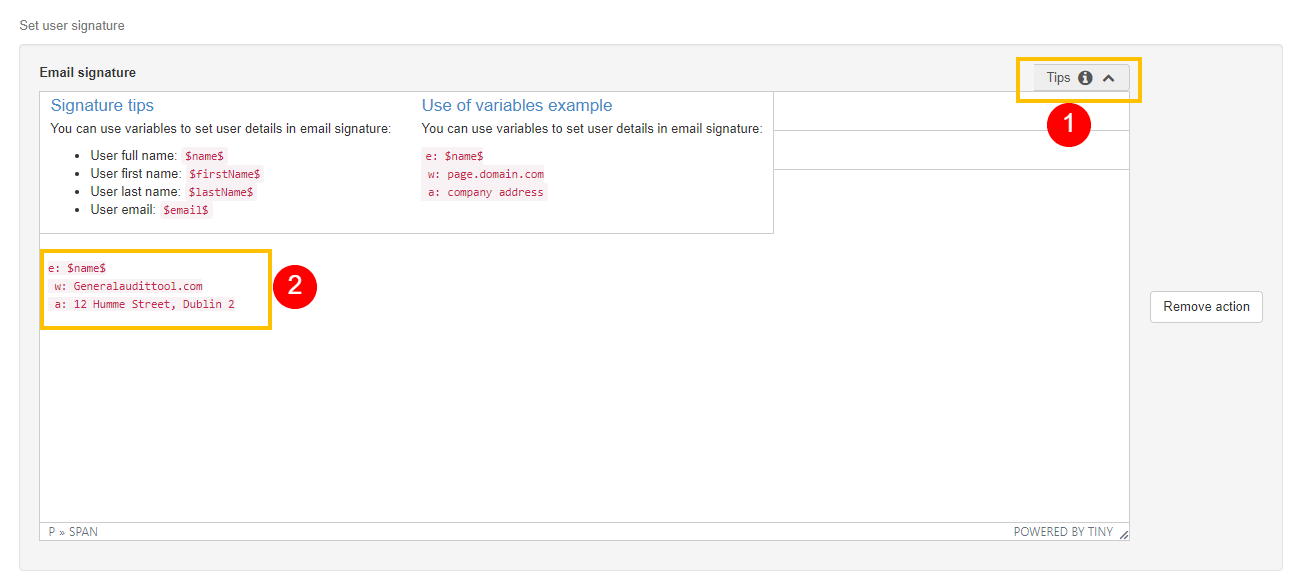Collapse tips using the up chevron
Image resolution: width=1289 pixels, height=587 pixels.
[x=1108, y=78]
